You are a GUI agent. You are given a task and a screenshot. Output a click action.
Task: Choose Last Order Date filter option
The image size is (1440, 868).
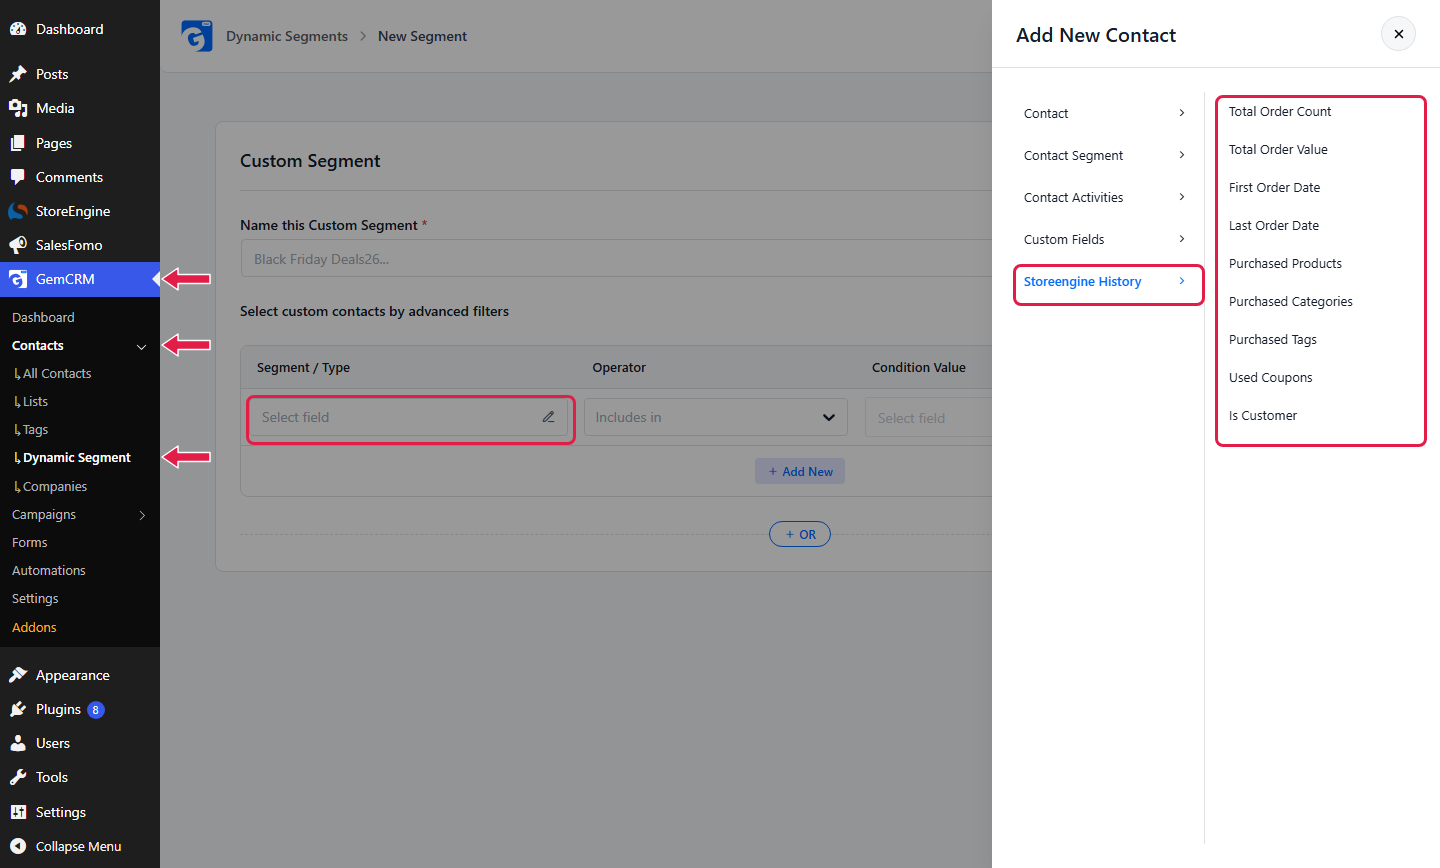tap(1274, 225)
